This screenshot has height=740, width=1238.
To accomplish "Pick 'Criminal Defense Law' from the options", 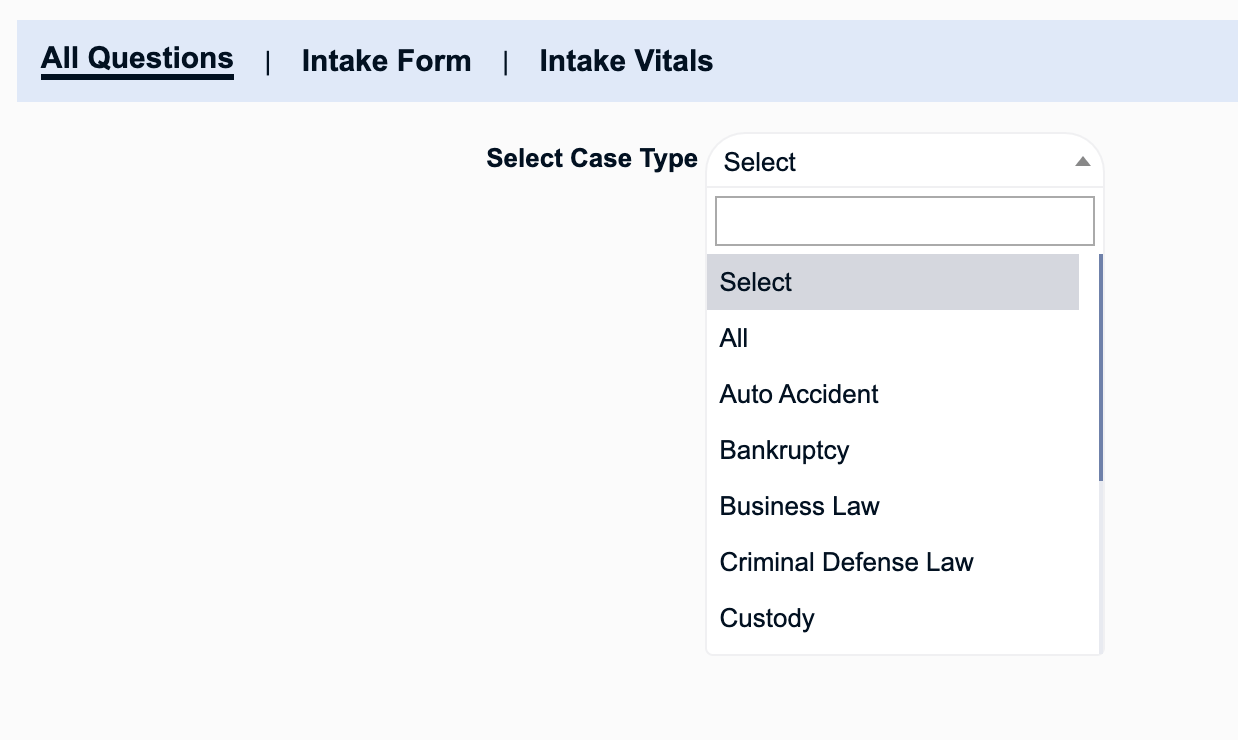I will pos(846,562).
